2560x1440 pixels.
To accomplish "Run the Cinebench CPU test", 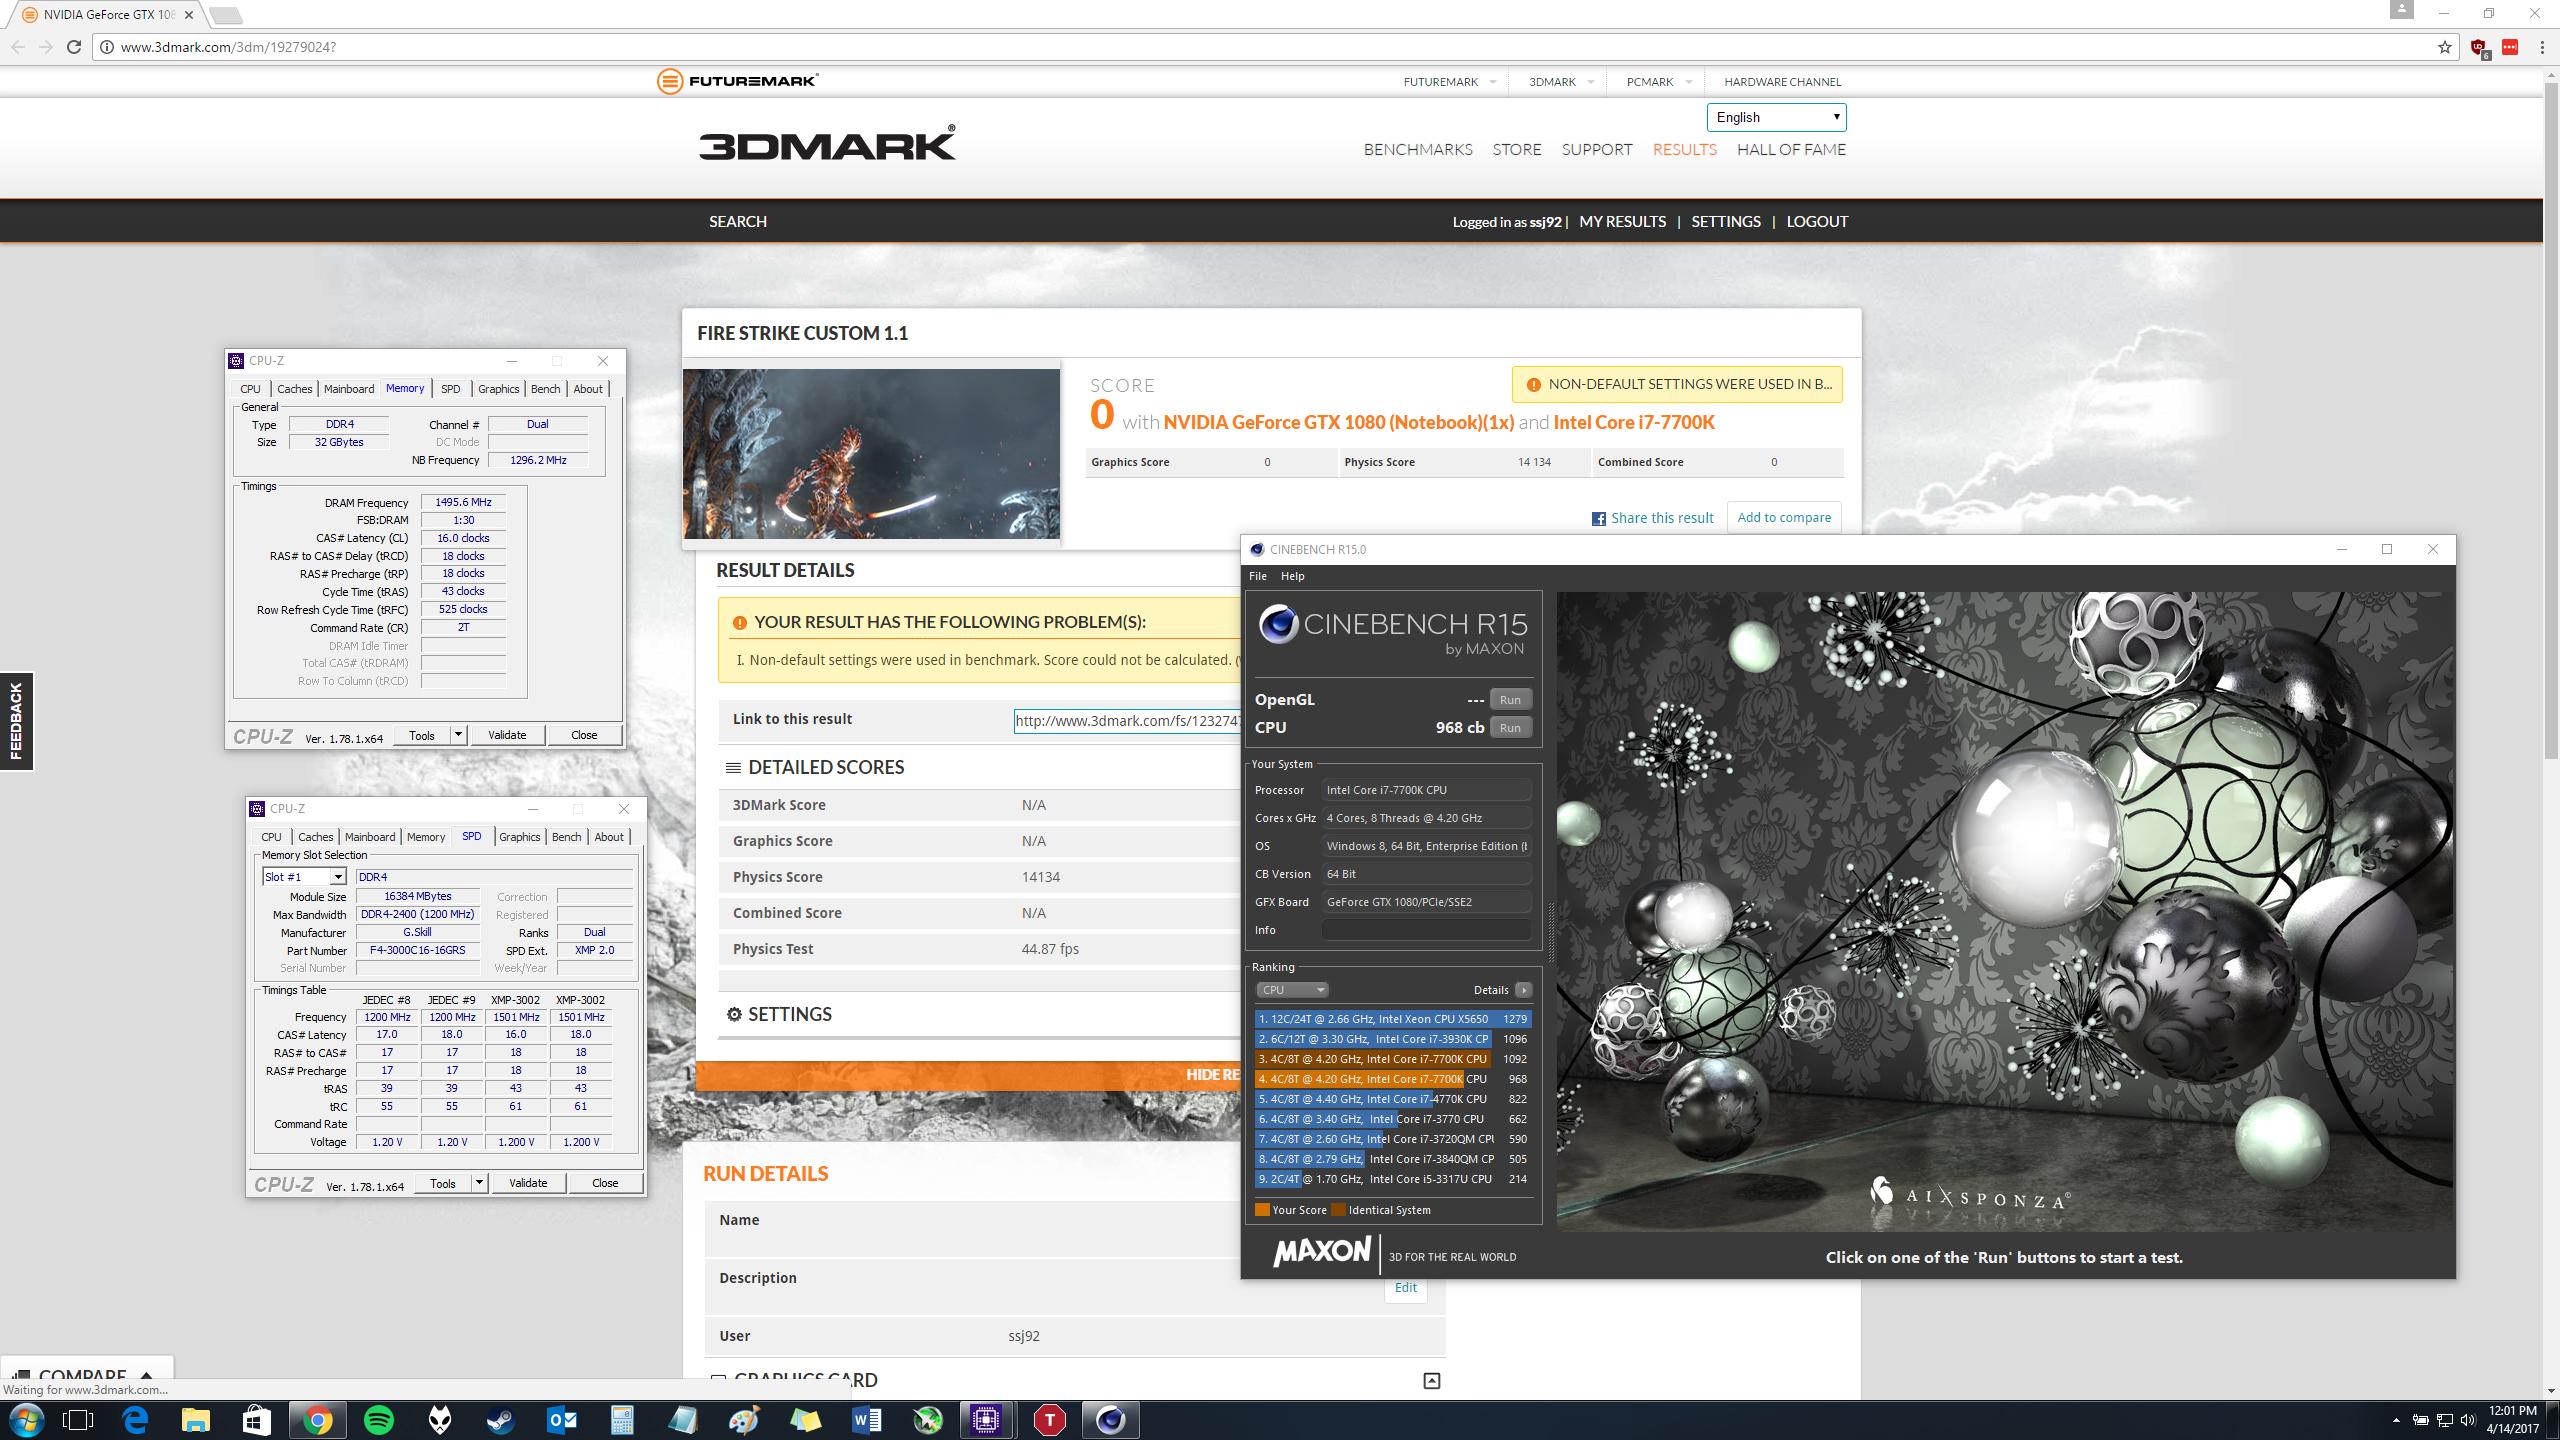I will point(1509,728).
